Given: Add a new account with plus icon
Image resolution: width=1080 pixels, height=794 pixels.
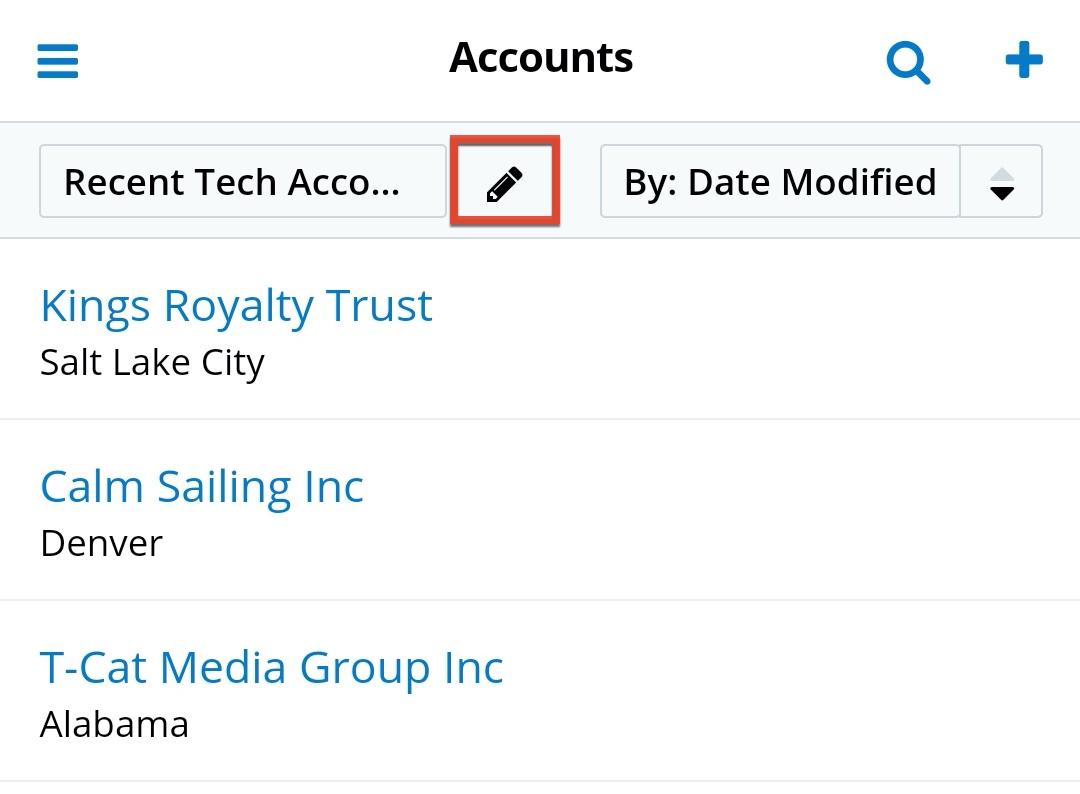Looking at the screenshot, I should [1024, 61].
